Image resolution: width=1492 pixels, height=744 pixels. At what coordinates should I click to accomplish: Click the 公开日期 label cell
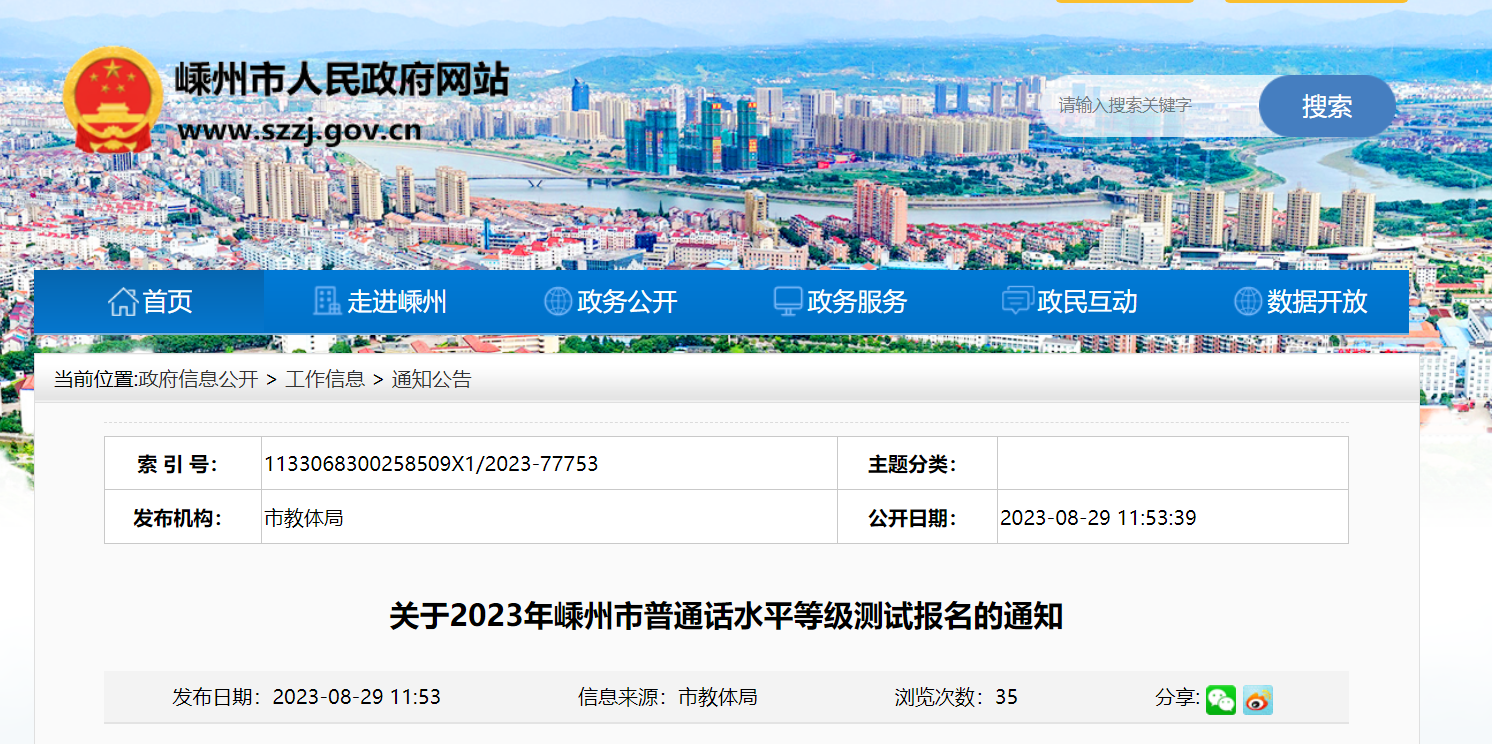918,518
